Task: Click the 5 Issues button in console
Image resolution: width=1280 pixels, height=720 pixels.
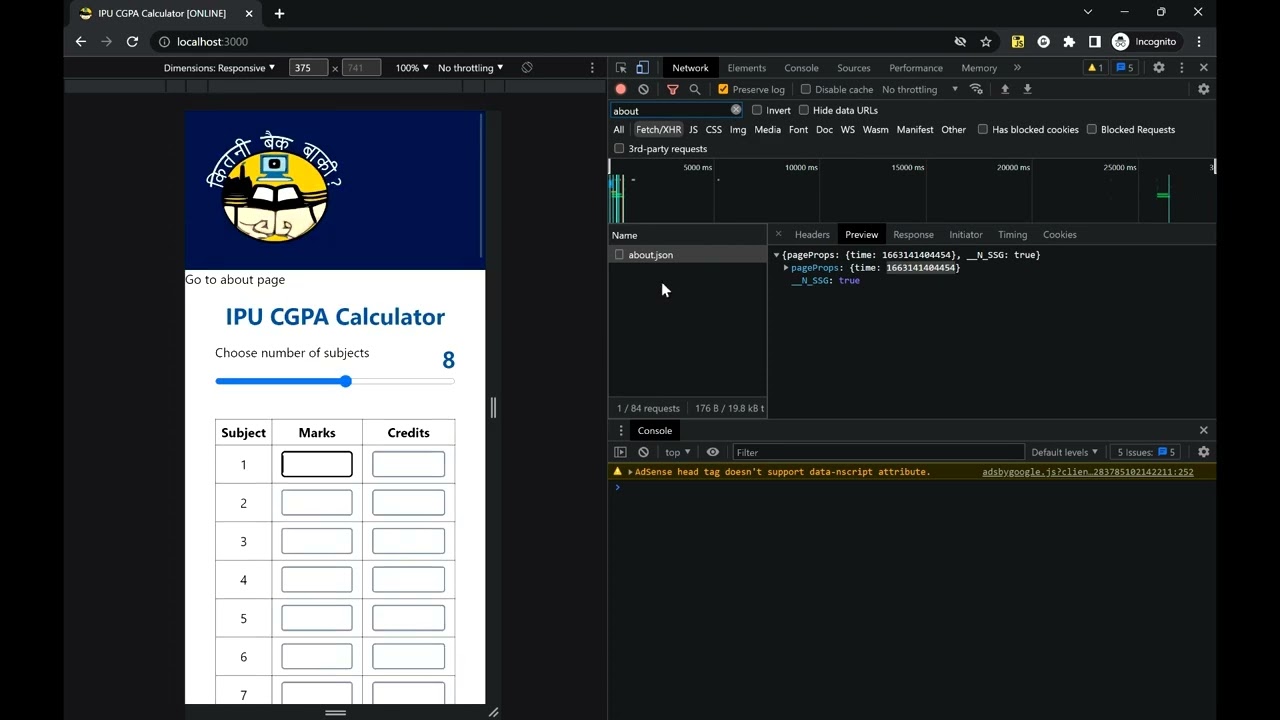Action: point(1145,452)
